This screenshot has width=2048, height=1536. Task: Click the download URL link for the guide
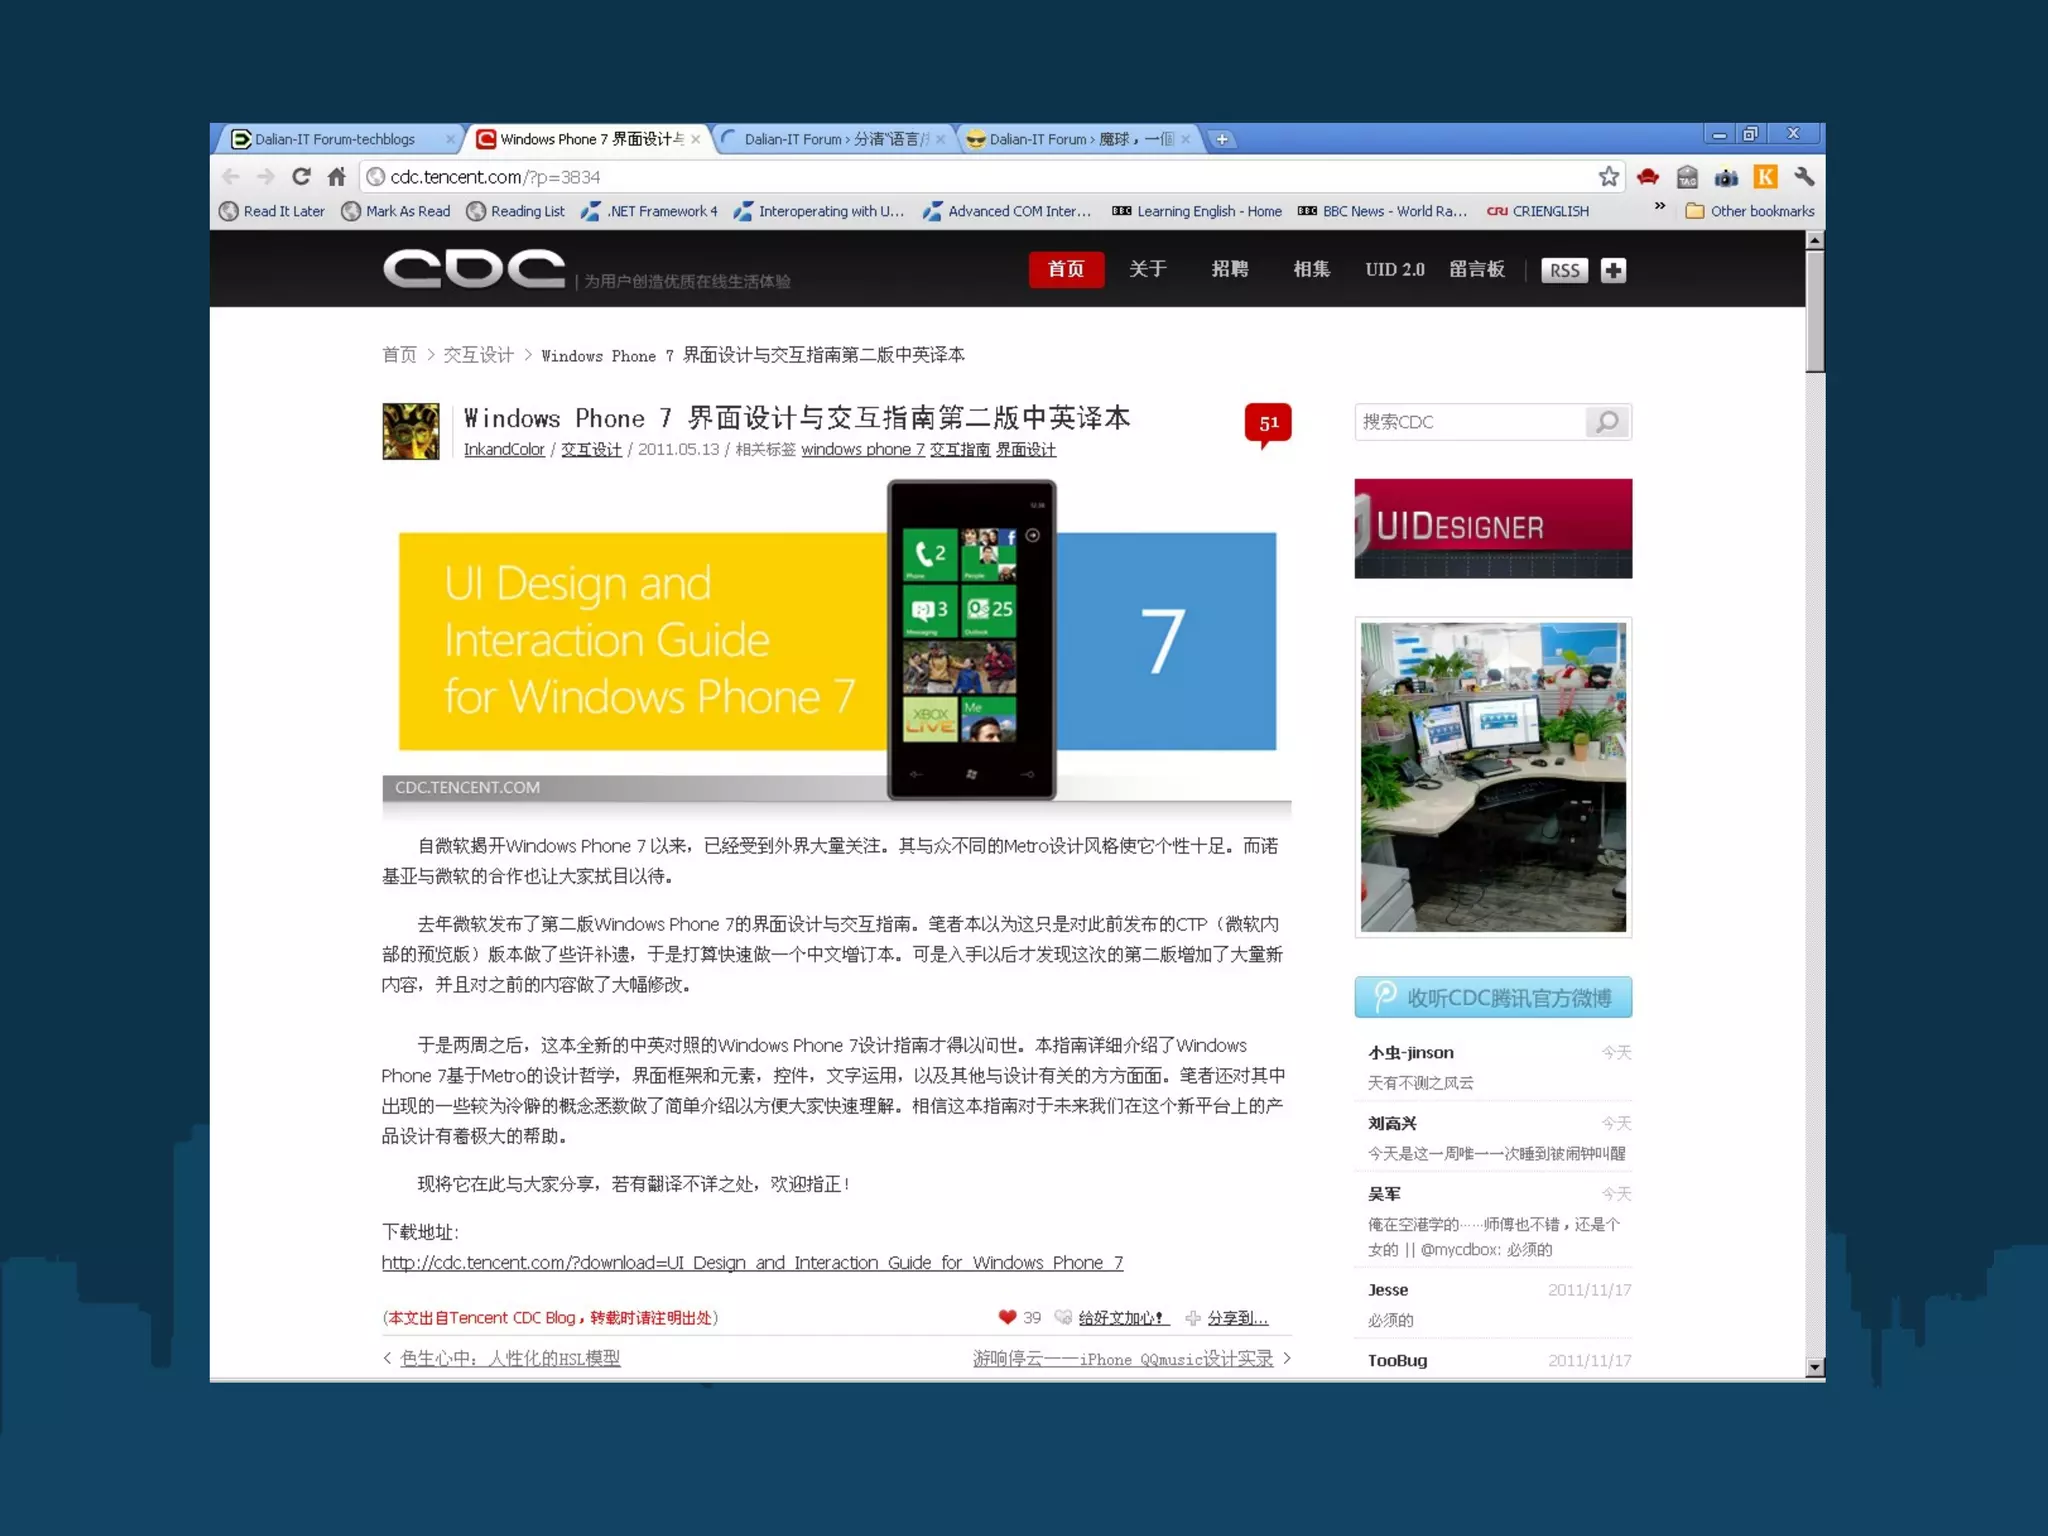[752, 1263]
